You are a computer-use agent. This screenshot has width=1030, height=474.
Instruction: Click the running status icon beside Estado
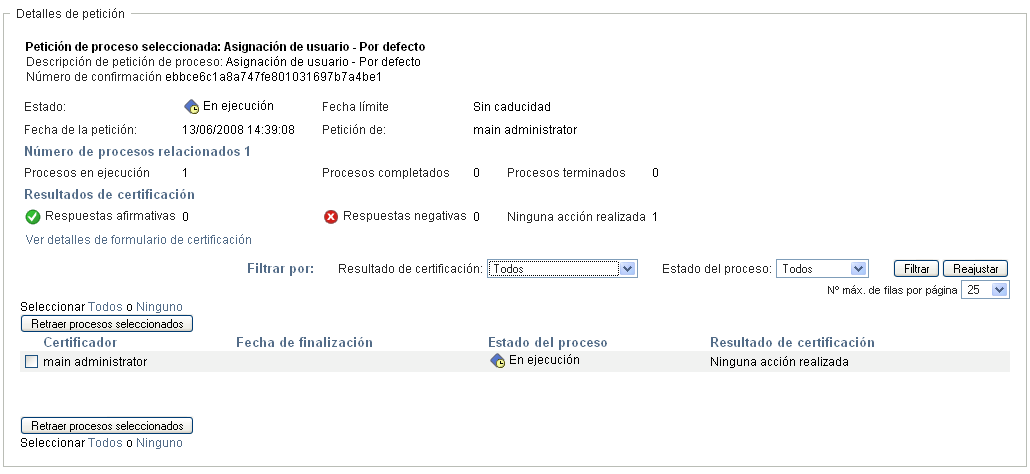pyautogui.click(x=192, y=106)
